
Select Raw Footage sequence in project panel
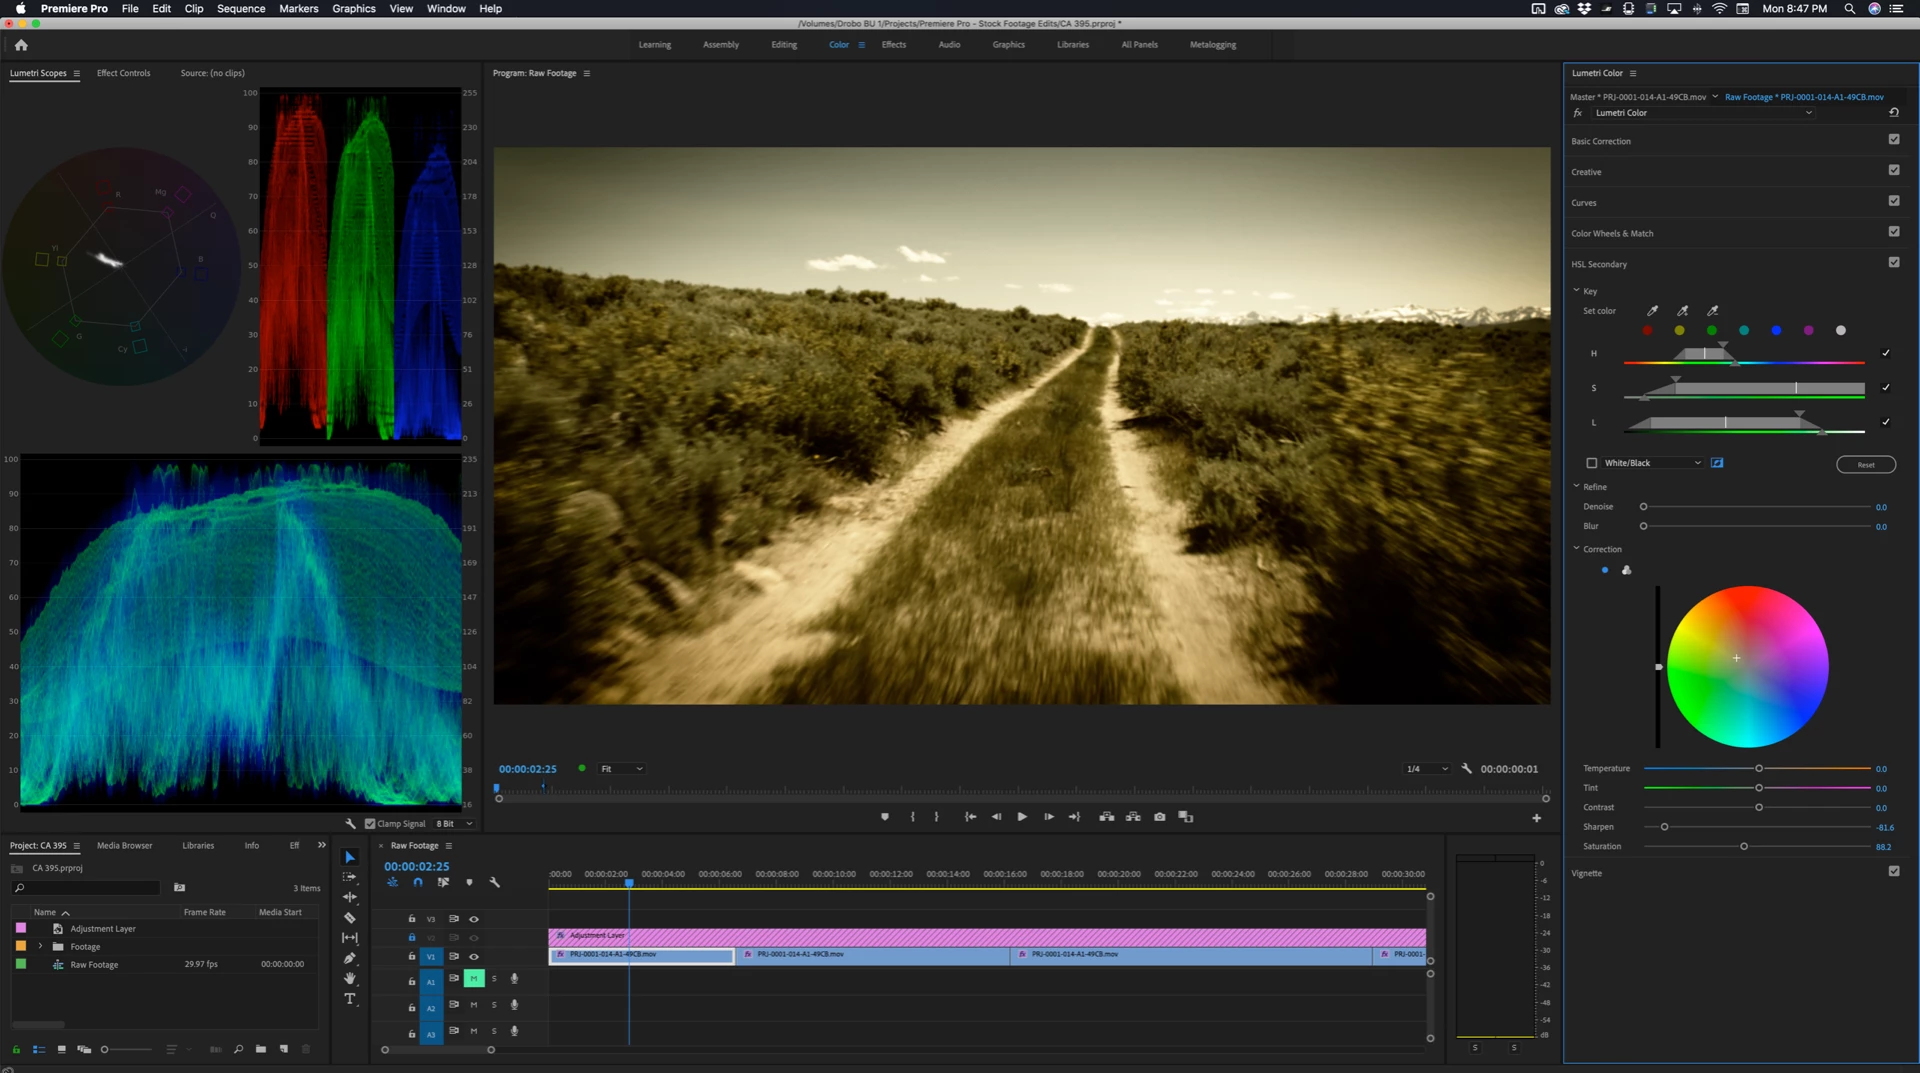pyautogui.click(x=94, y=965)
